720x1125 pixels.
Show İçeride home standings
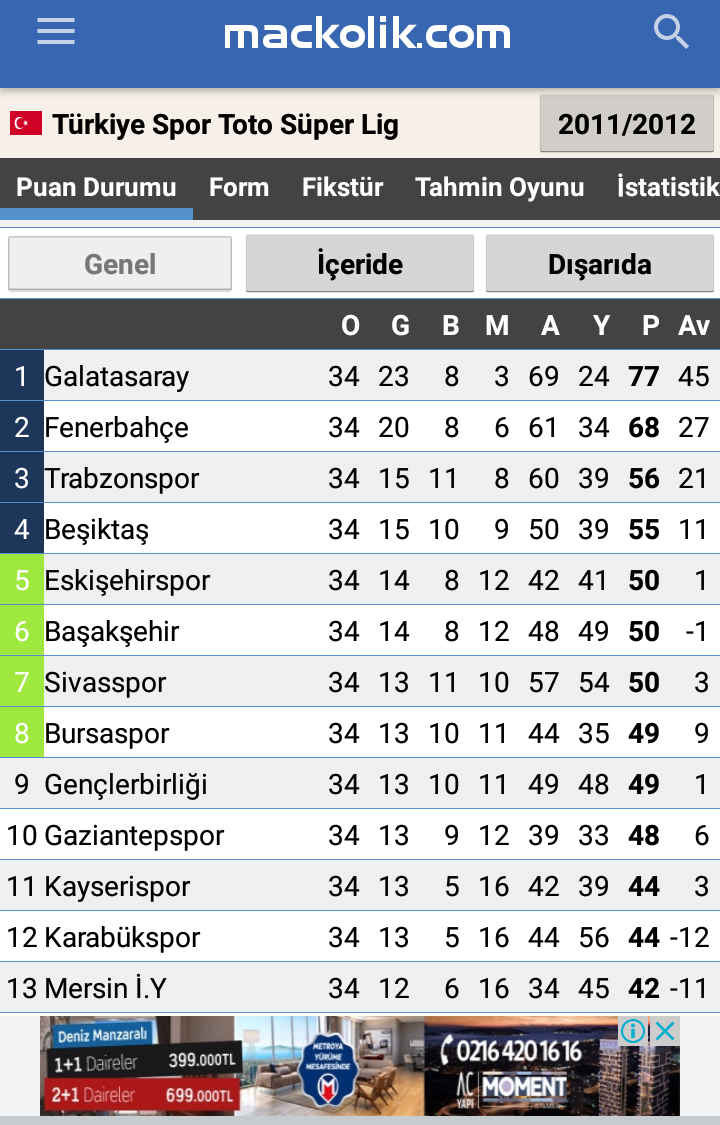tap(360, 264)
